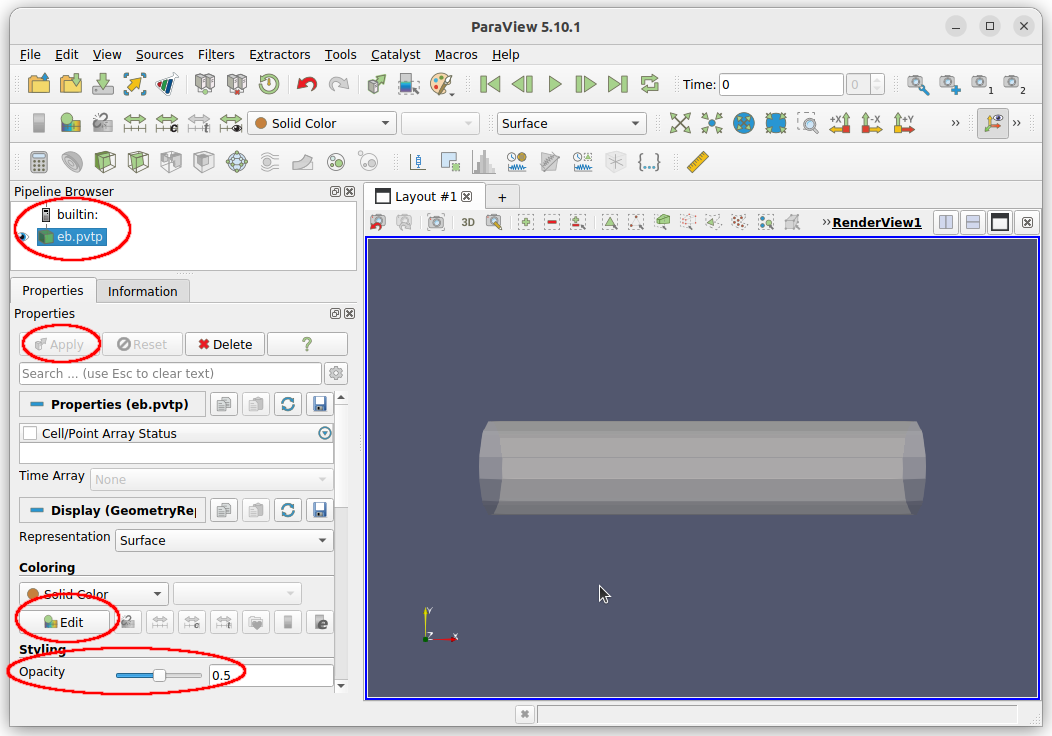Screen dimensions: 1052x736
Task: Click the Reset Camera icon
Action: click(x=680, y=123)
